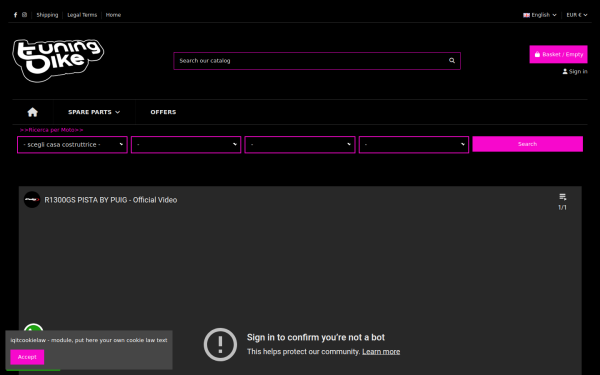This screenshot has width=600, height=375.
Task: Click the Tuning Bike logo
Action: tap(58, 60)
